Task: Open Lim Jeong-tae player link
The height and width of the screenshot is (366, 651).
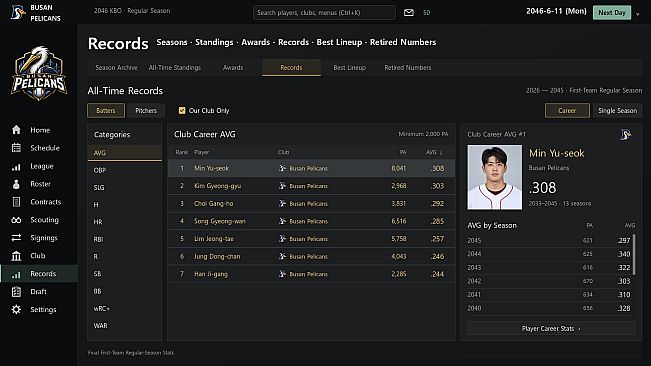Action: tap(214, 239)
